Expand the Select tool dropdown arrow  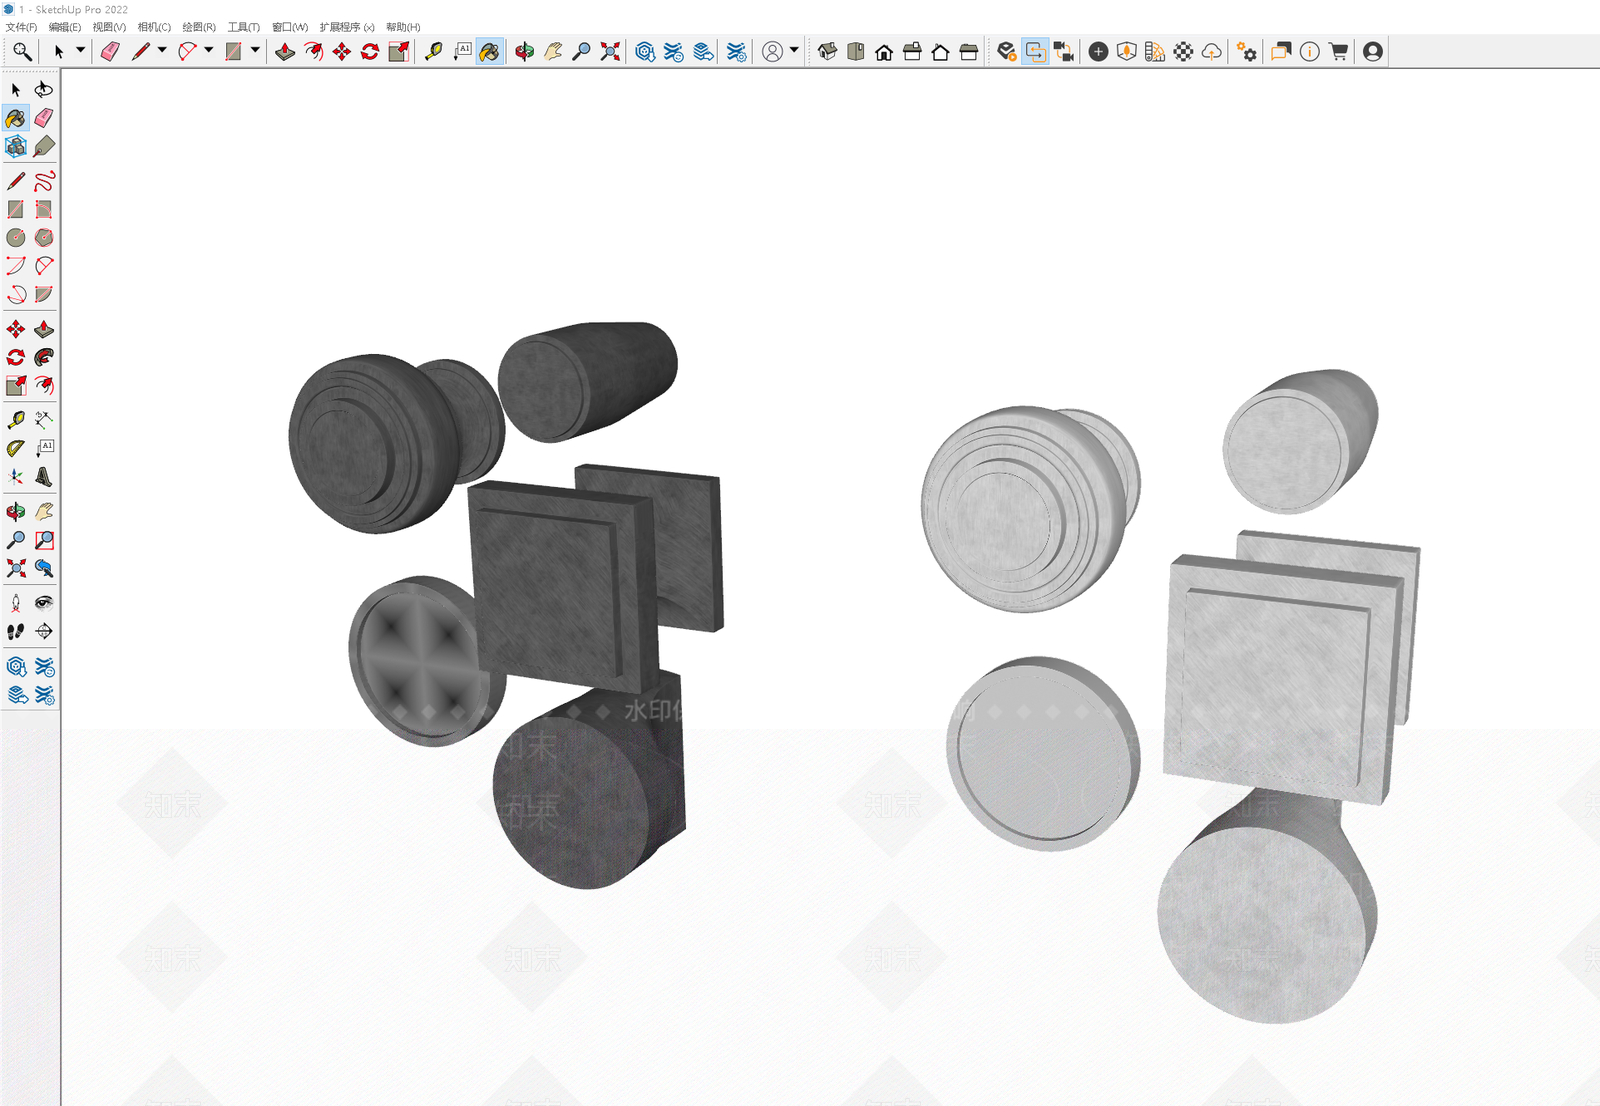click(81, 50)
